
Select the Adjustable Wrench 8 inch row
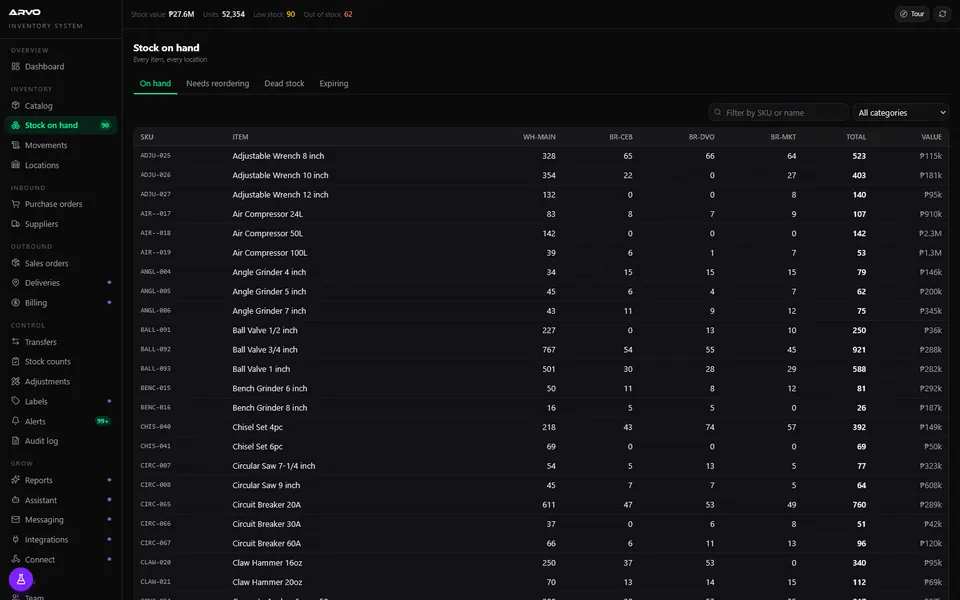coord(541,156)
